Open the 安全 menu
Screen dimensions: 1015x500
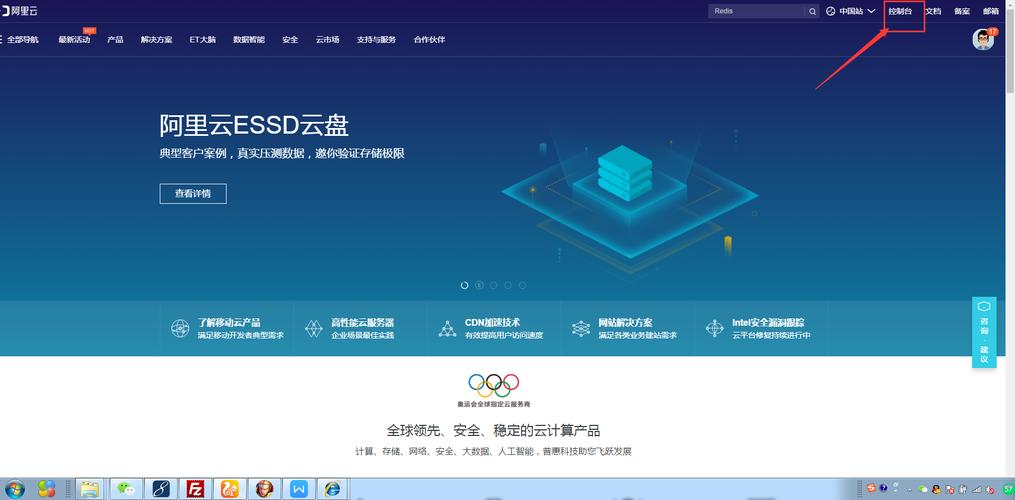tap(290, 40)
